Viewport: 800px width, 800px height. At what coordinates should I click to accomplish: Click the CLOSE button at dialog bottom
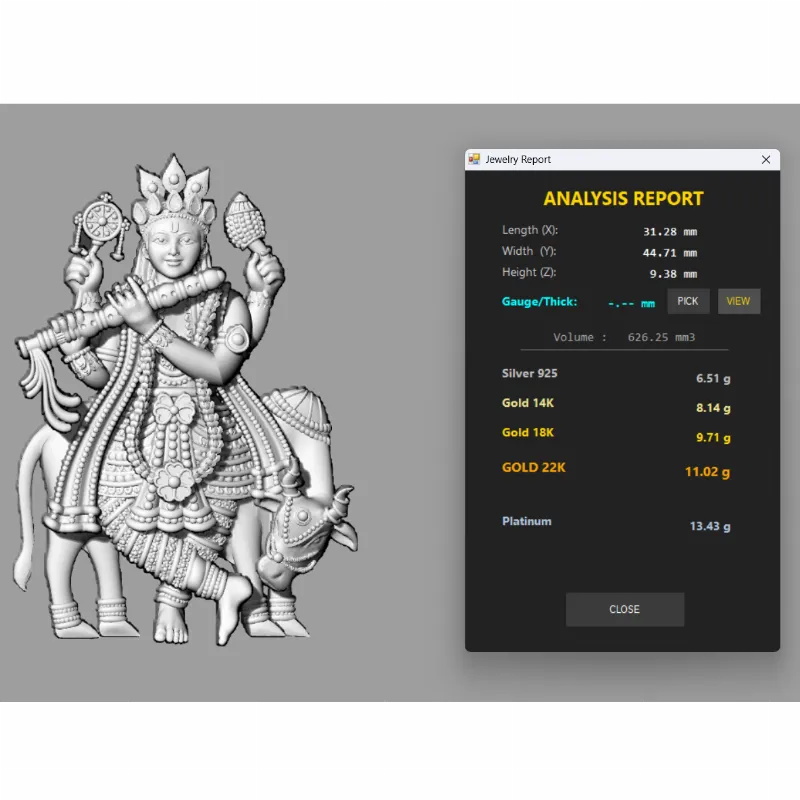pyautogui.click(x=624, y=609)
